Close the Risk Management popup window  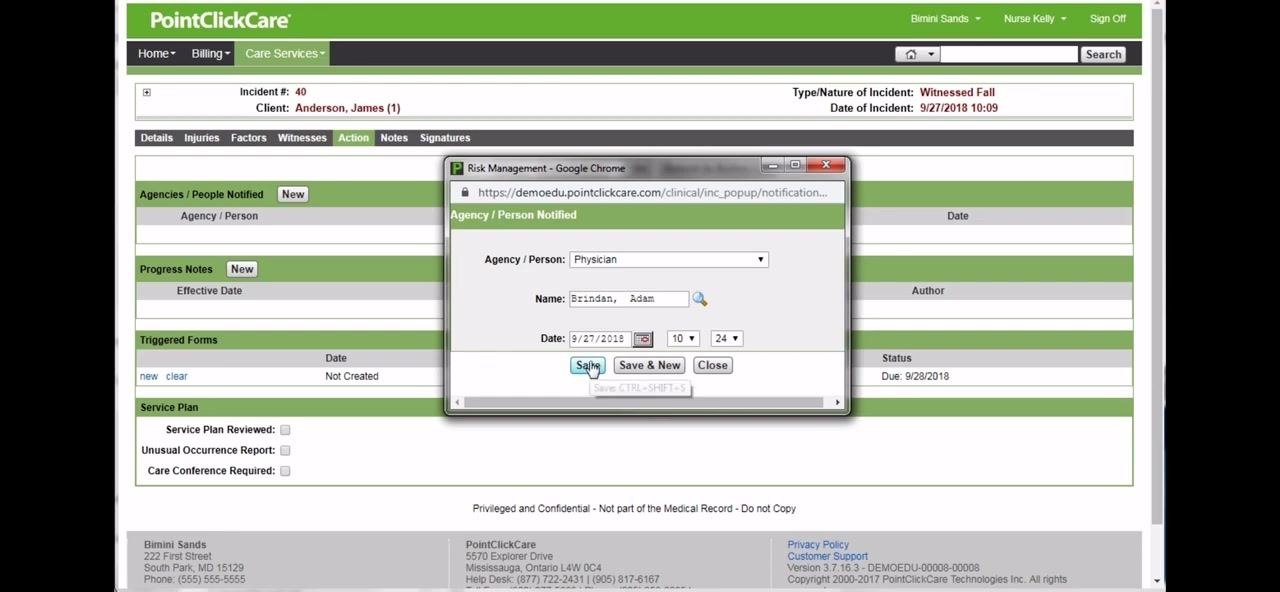click(826, 166)
